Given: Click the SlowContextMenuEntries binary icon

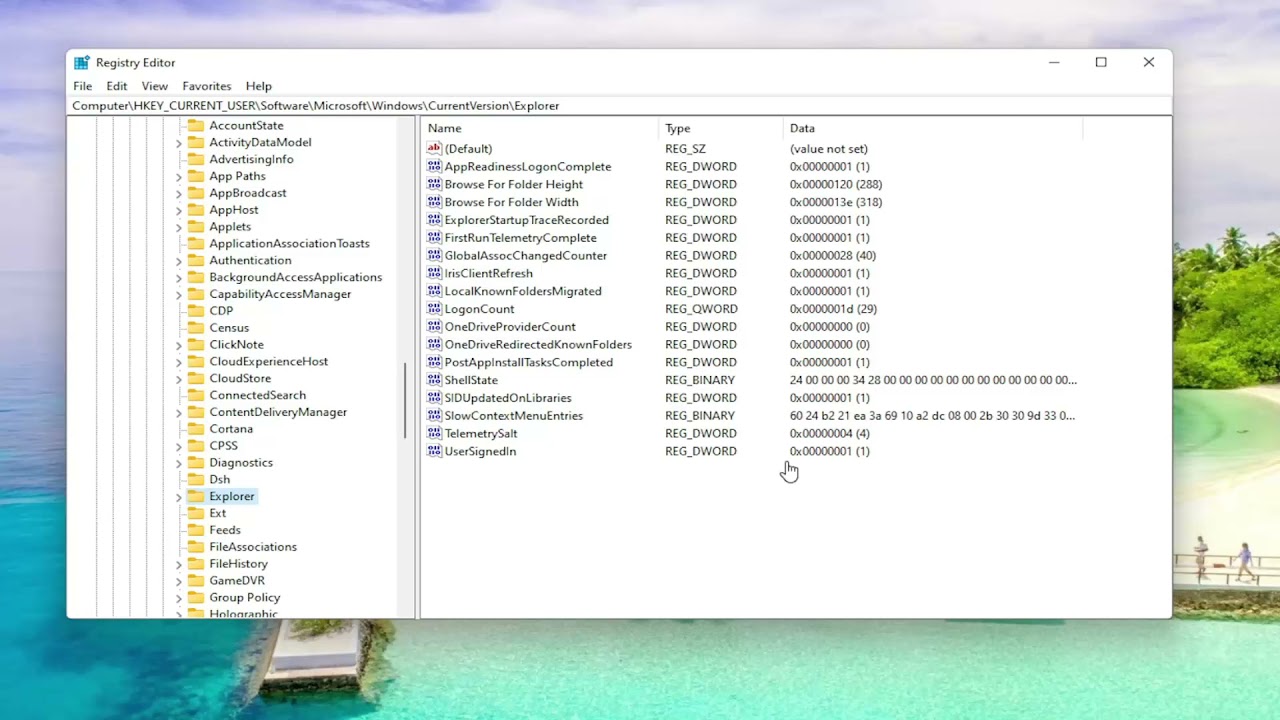Looking at the screenshot, I should click(x=434, y=416).
